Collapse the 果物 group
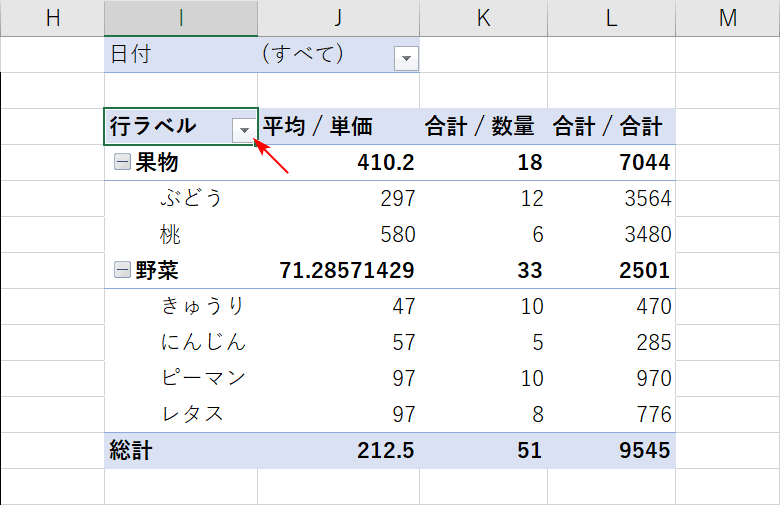The width and height of the screenshot is (780, 505). pos(122,163)
